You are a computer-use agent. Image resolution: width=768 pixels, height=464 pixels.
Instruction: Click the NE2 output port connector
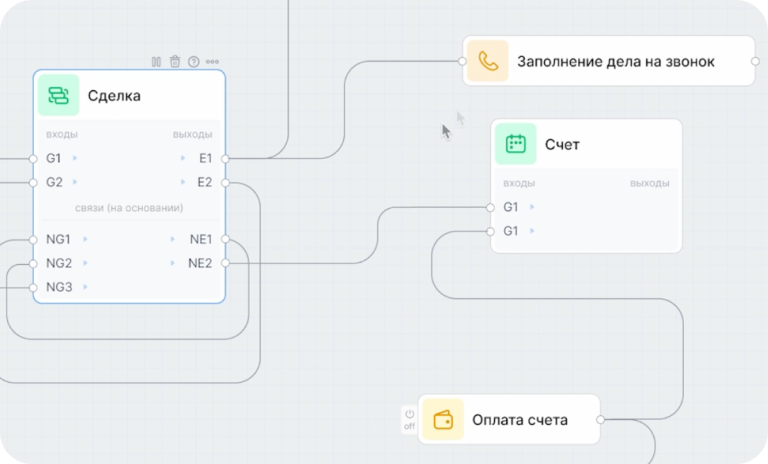[x=225, y=263]
